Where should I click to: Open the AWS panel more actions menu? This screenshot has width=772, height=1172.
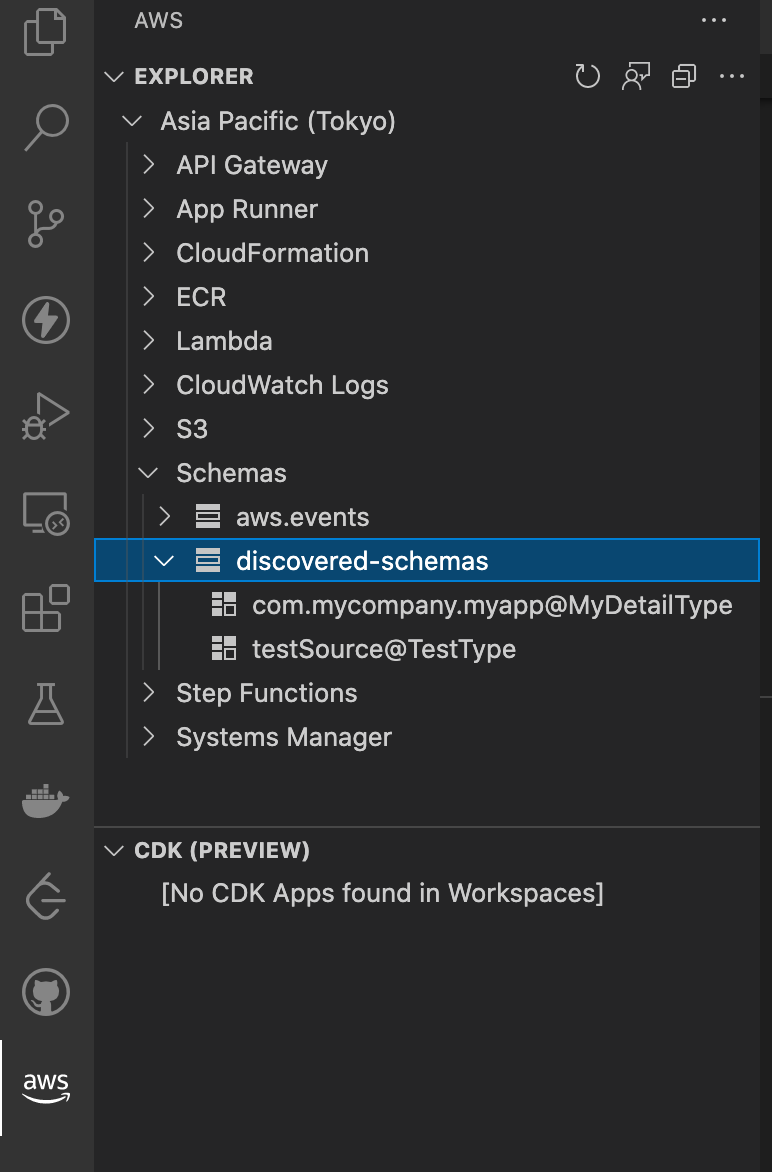(x=714, y=20)
